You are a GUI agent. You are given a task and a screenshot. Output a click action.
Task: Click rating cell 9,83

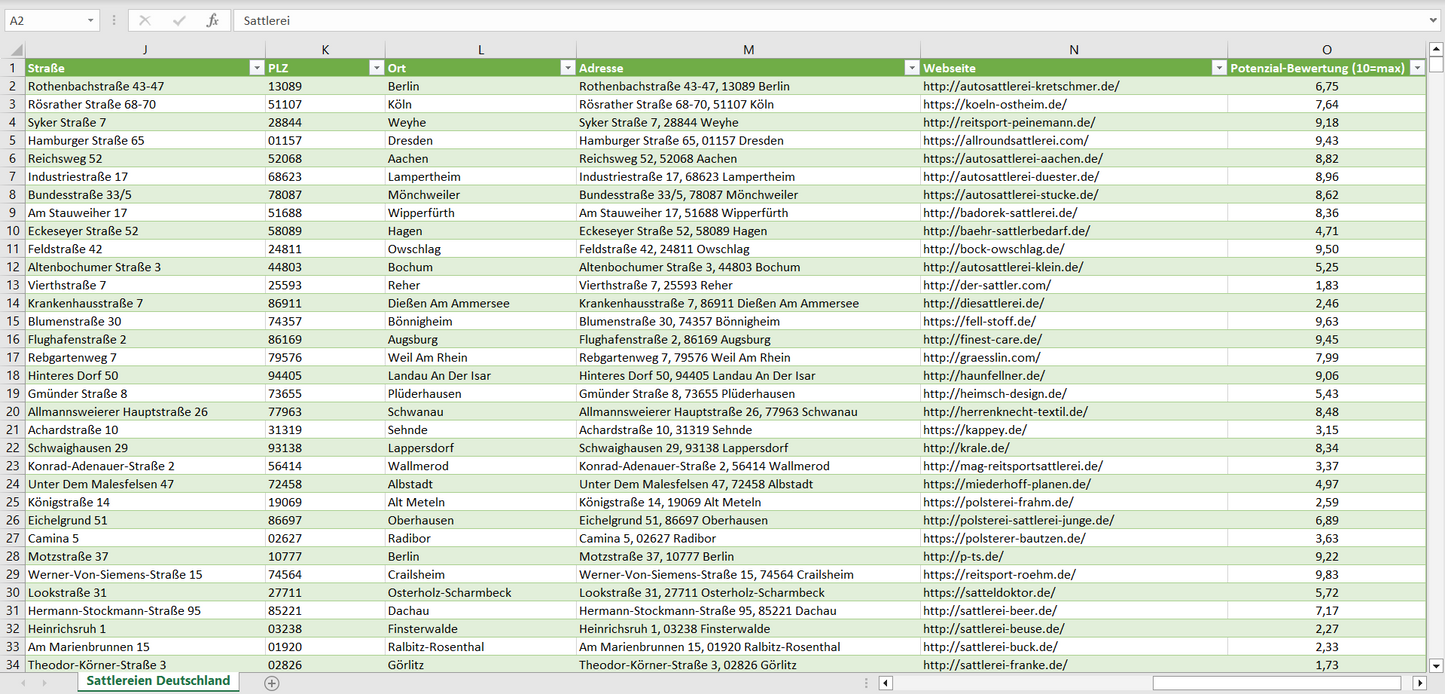click(x=1327, y=574)
